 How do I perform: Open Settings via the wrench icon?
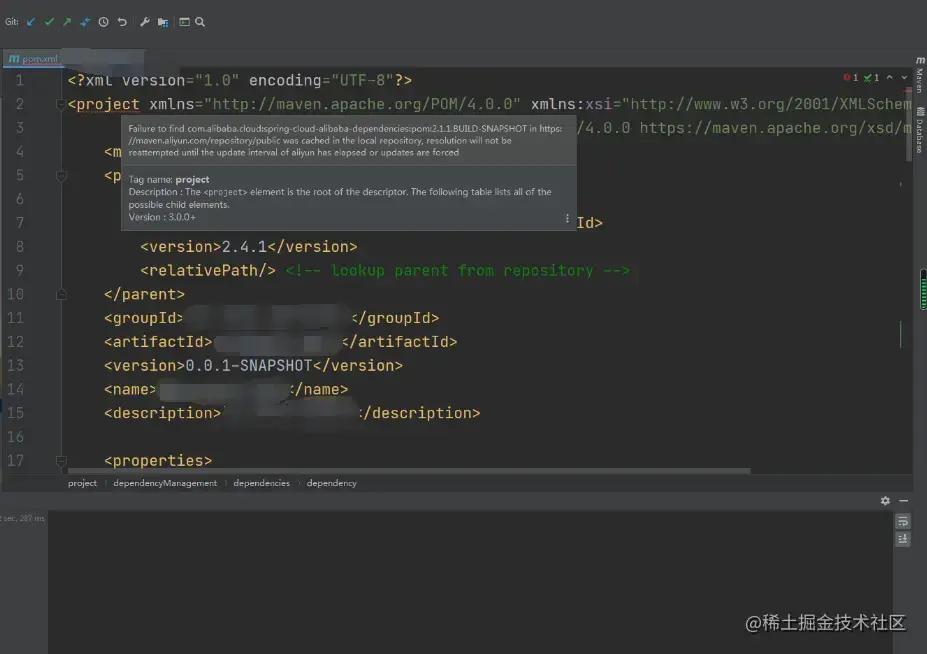point(145,22)
